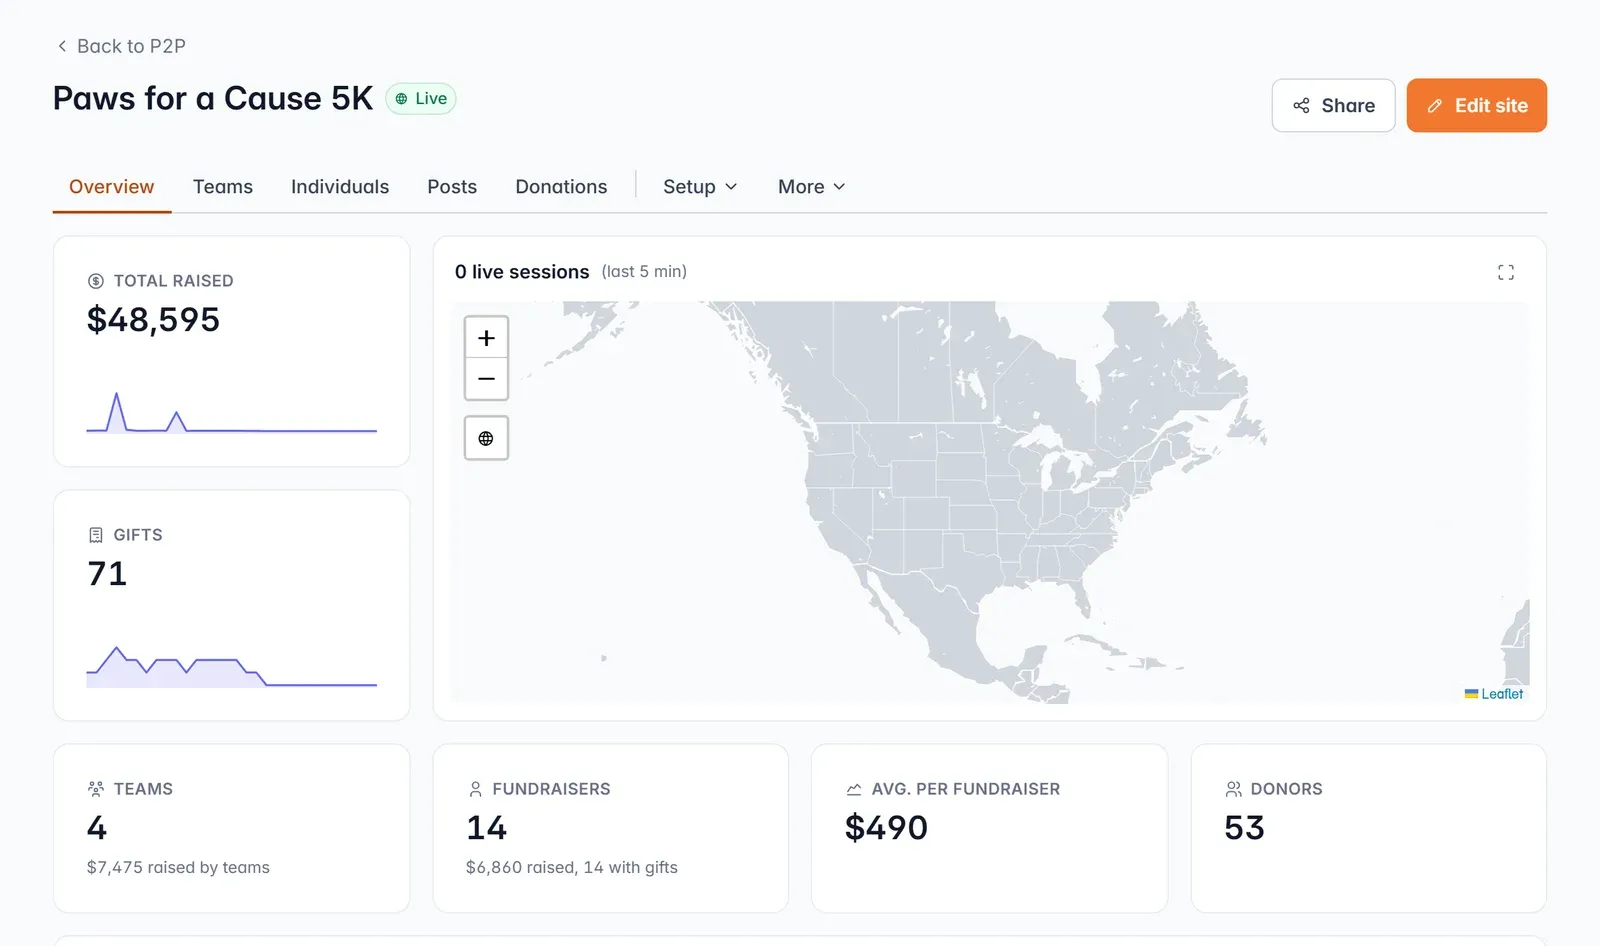Click the $490 average value
The image size is (1600, 946).
[886, 828]
